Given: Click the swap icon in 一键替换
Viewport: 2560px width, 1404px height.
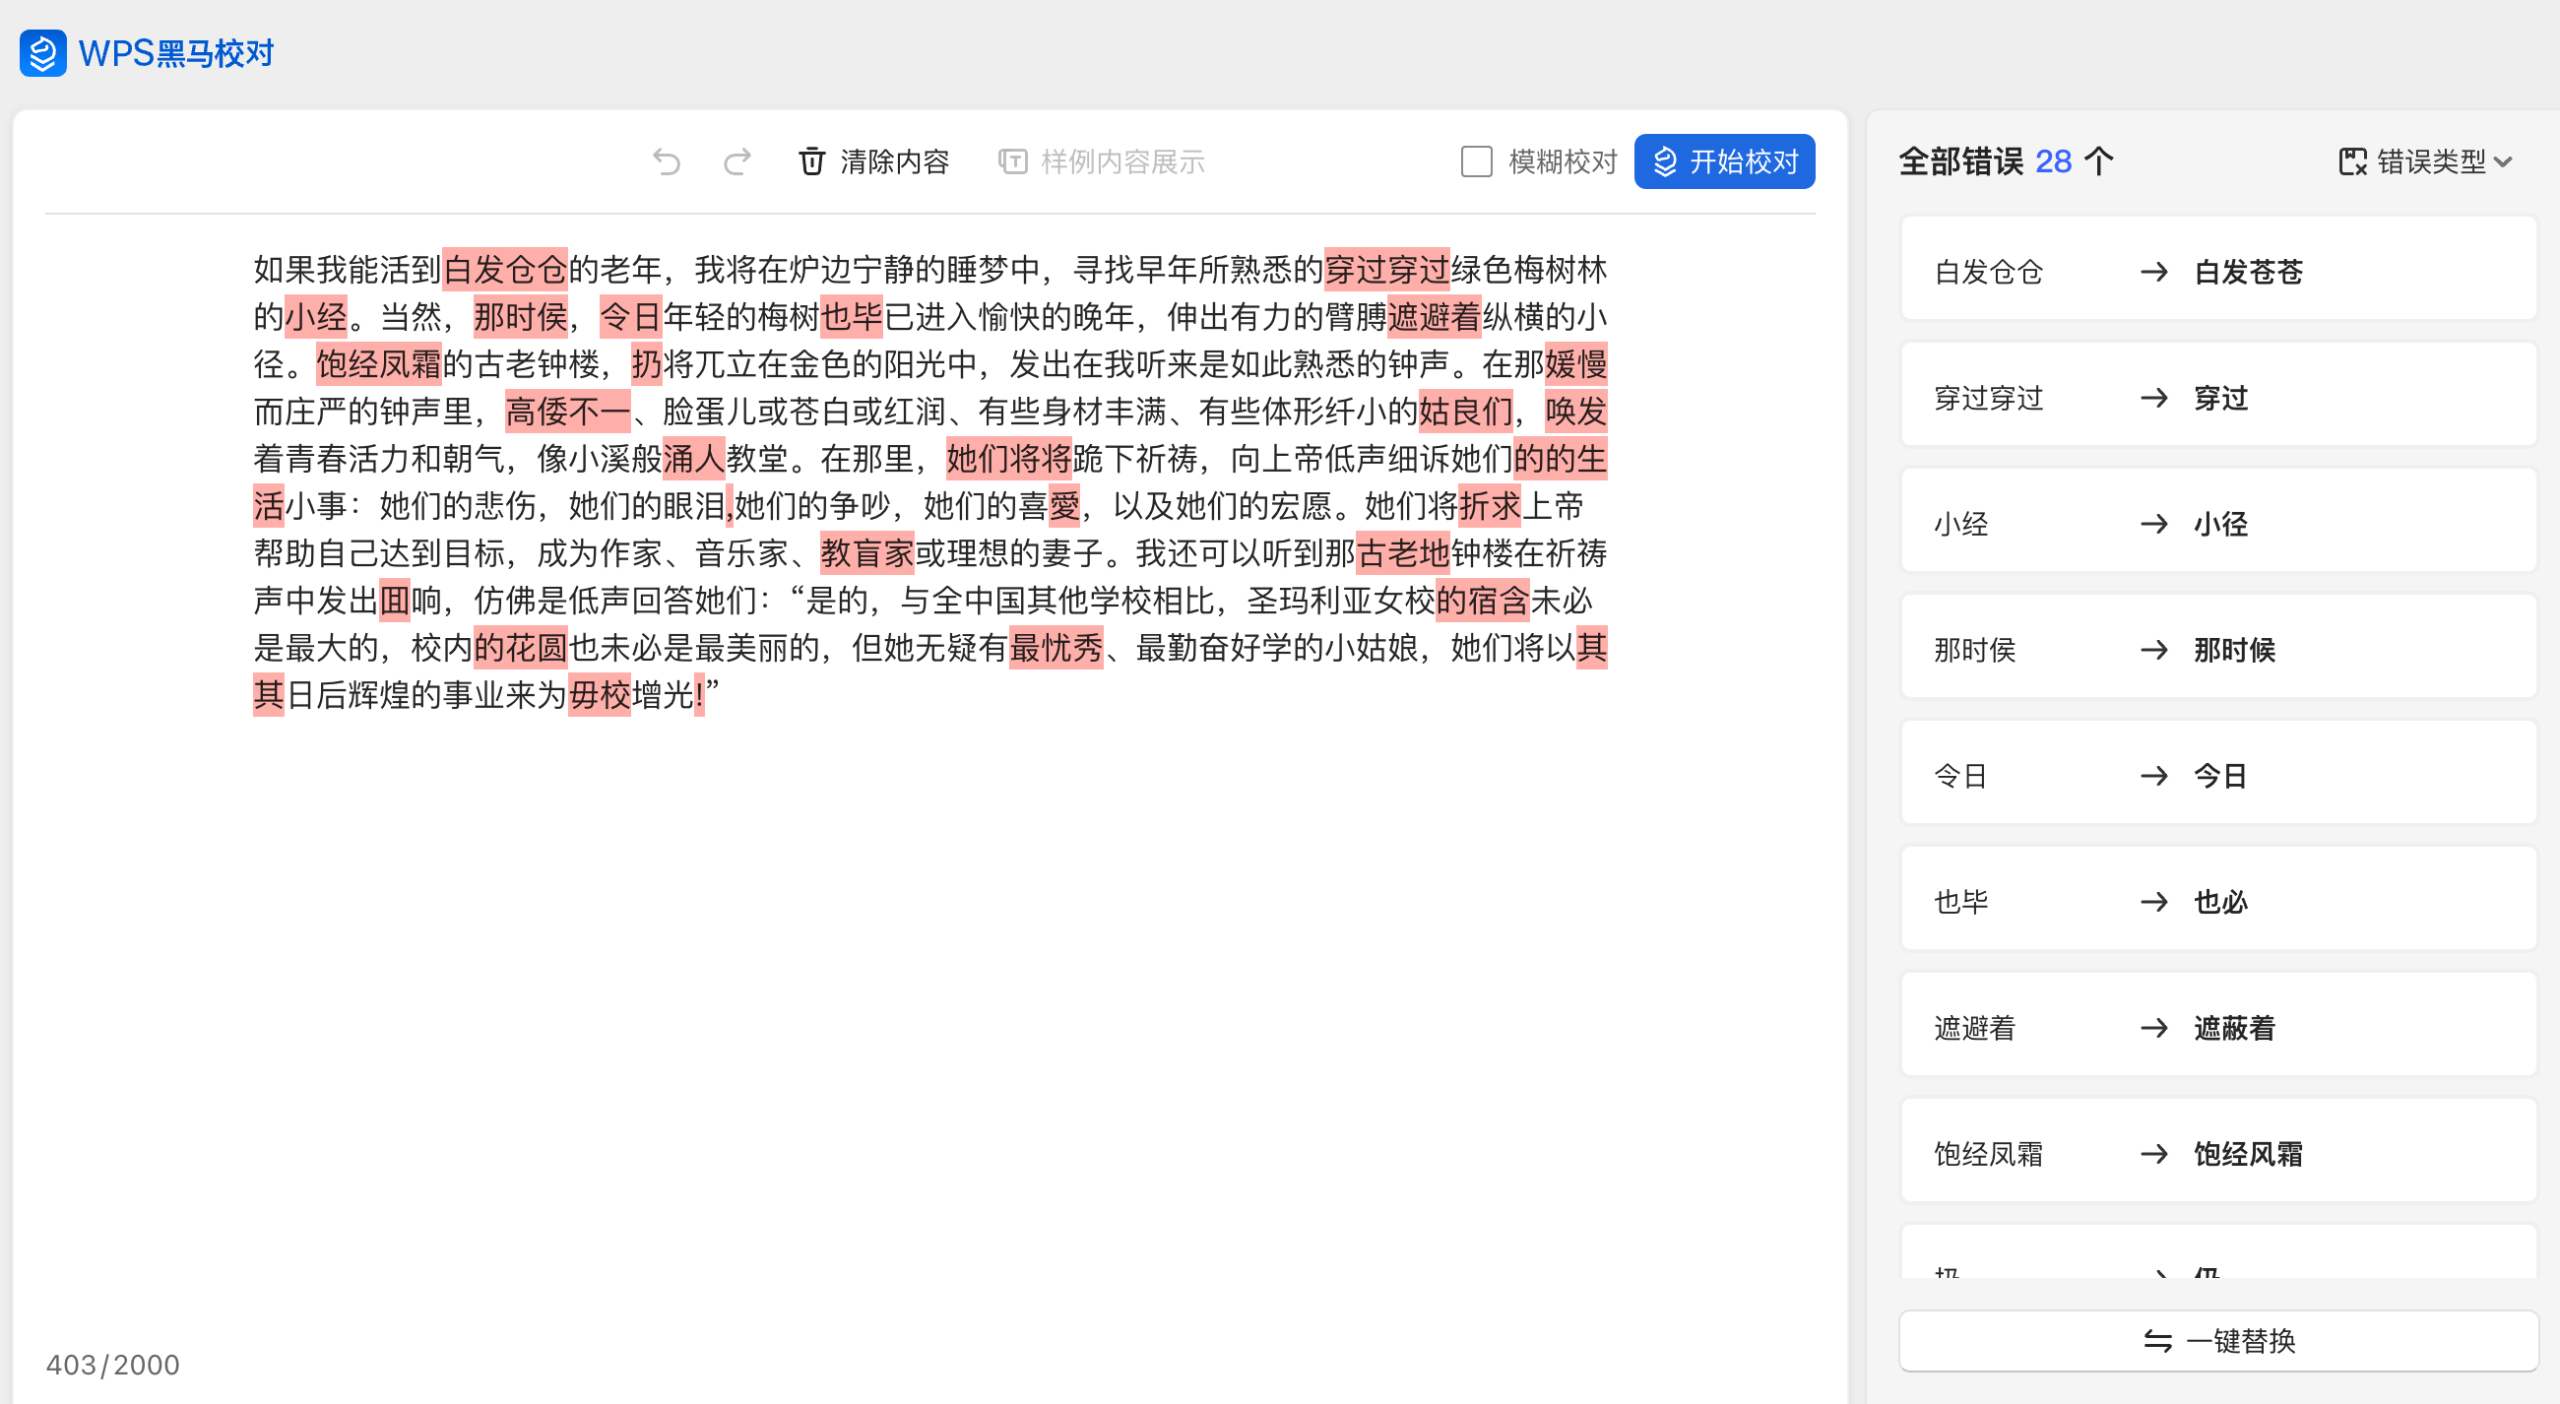Looking at the screenshot, I should (2157, 1341).
